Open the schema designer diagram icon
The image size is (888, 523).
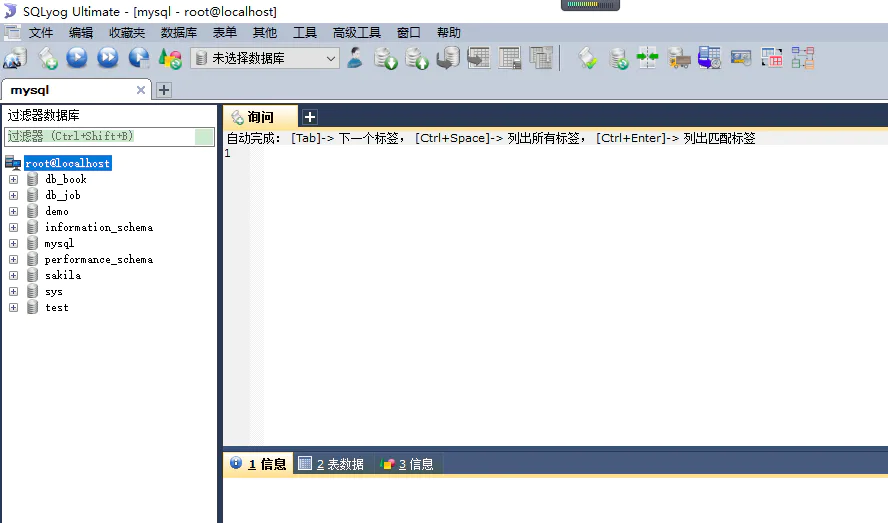(802, 58)
